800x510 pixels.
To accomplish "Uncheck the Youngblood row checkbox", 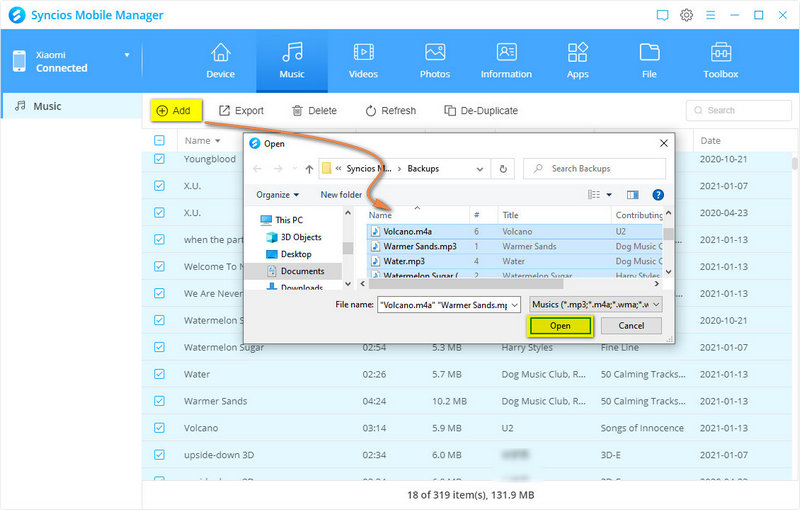I will [159, 159].
